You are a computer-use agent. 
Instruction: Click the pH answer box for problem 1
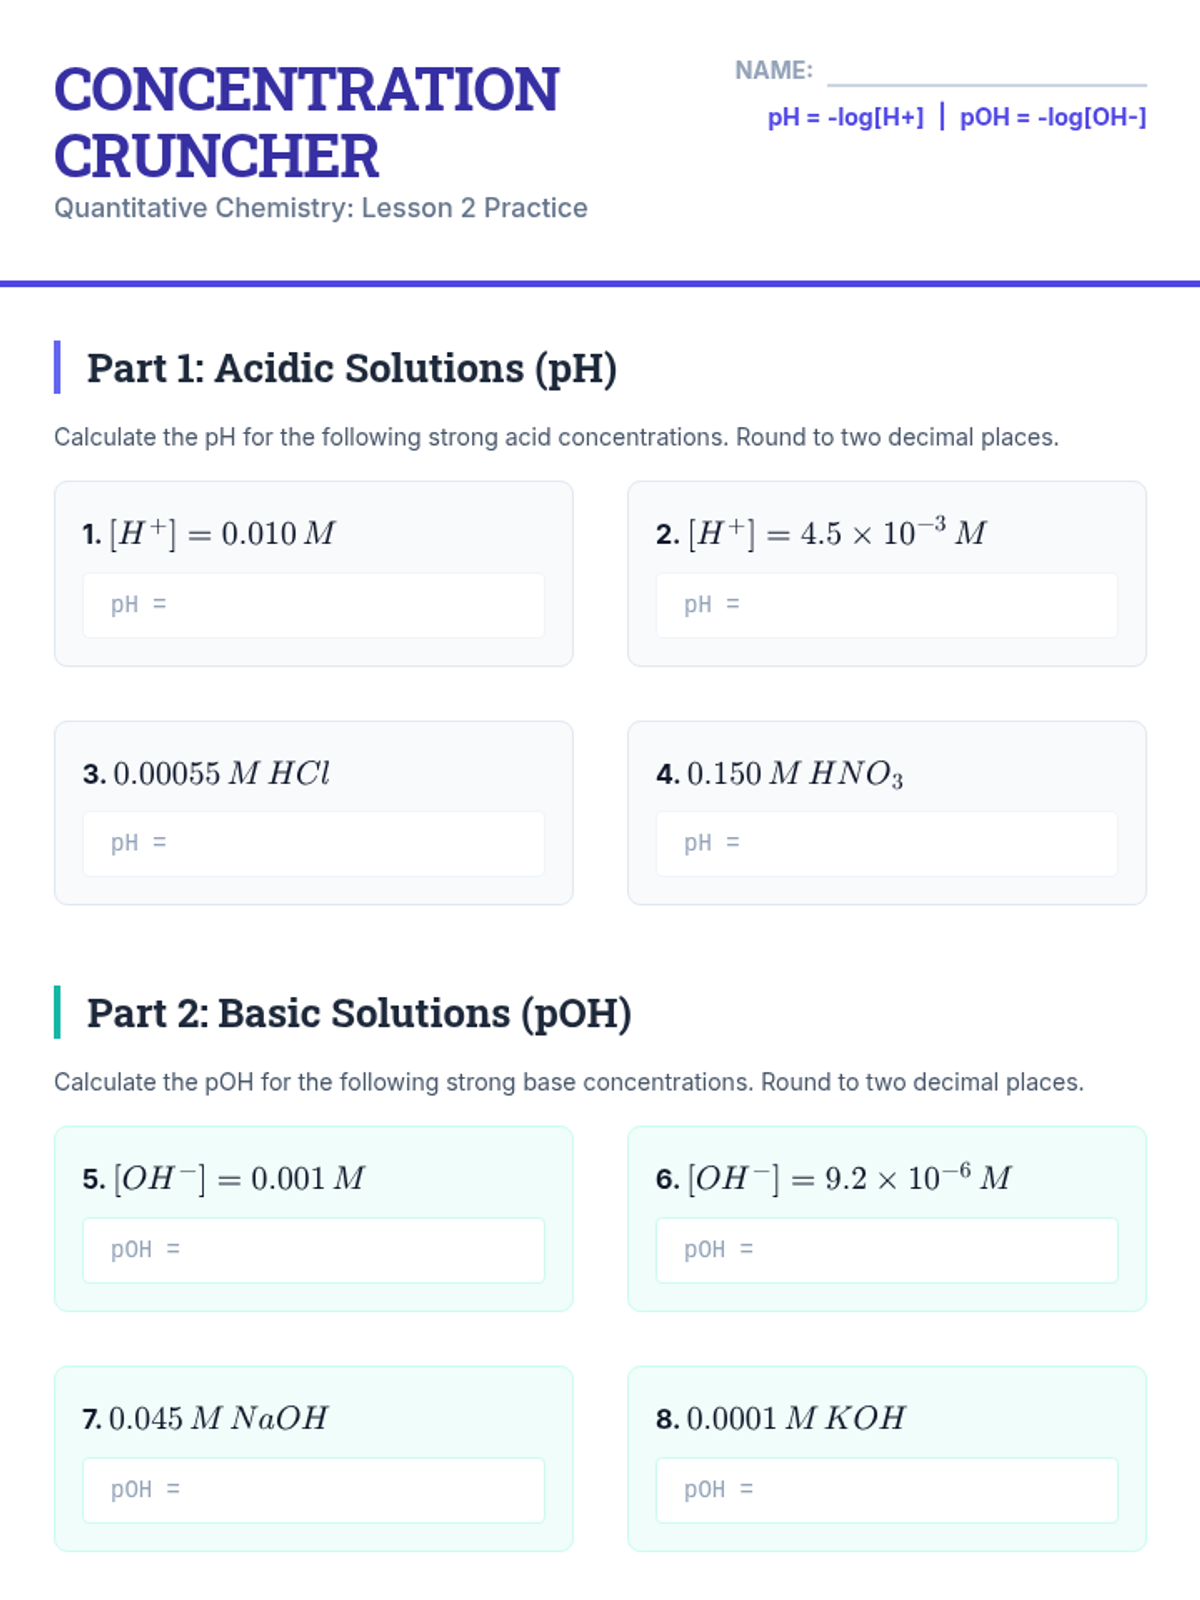[314, 605]
